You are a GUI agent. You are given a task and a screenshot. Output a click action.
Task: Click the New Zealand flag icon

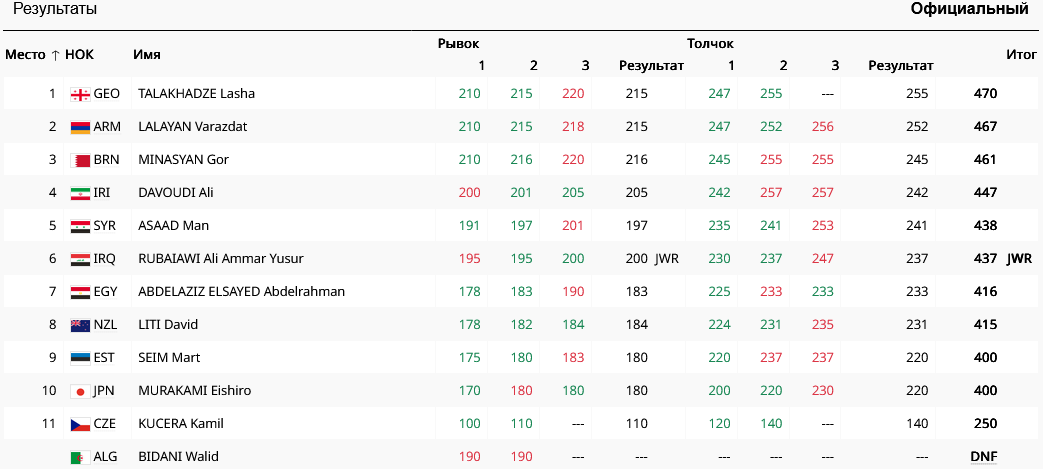point(80,325)
